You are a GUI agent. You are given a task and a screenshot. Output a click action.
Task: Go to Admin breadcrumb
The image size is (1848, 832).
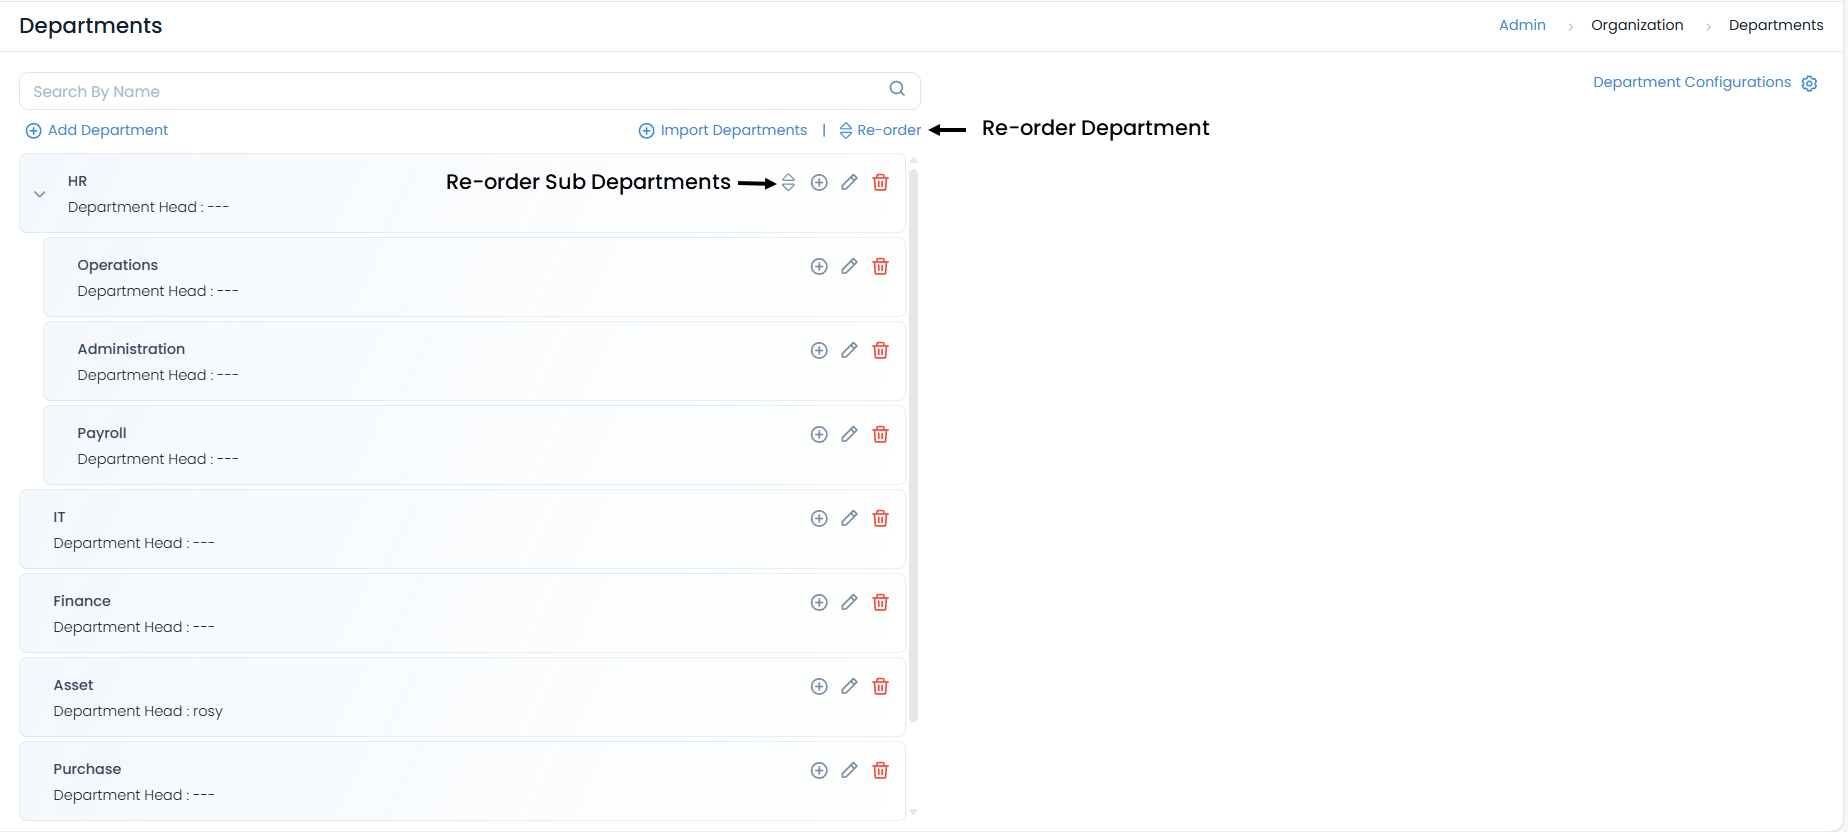click(1522, 25)
